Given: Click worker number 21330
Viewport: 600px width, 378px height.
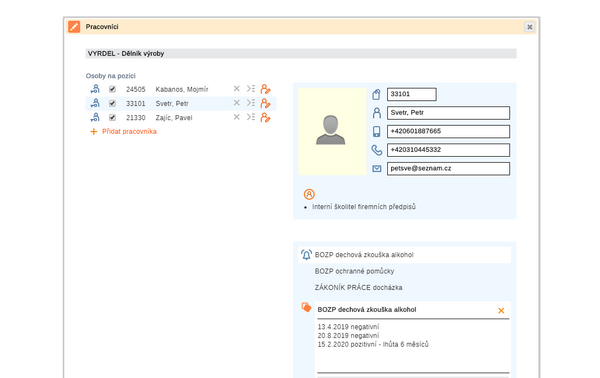Looking at the screenshot, I should pos(136,118).
